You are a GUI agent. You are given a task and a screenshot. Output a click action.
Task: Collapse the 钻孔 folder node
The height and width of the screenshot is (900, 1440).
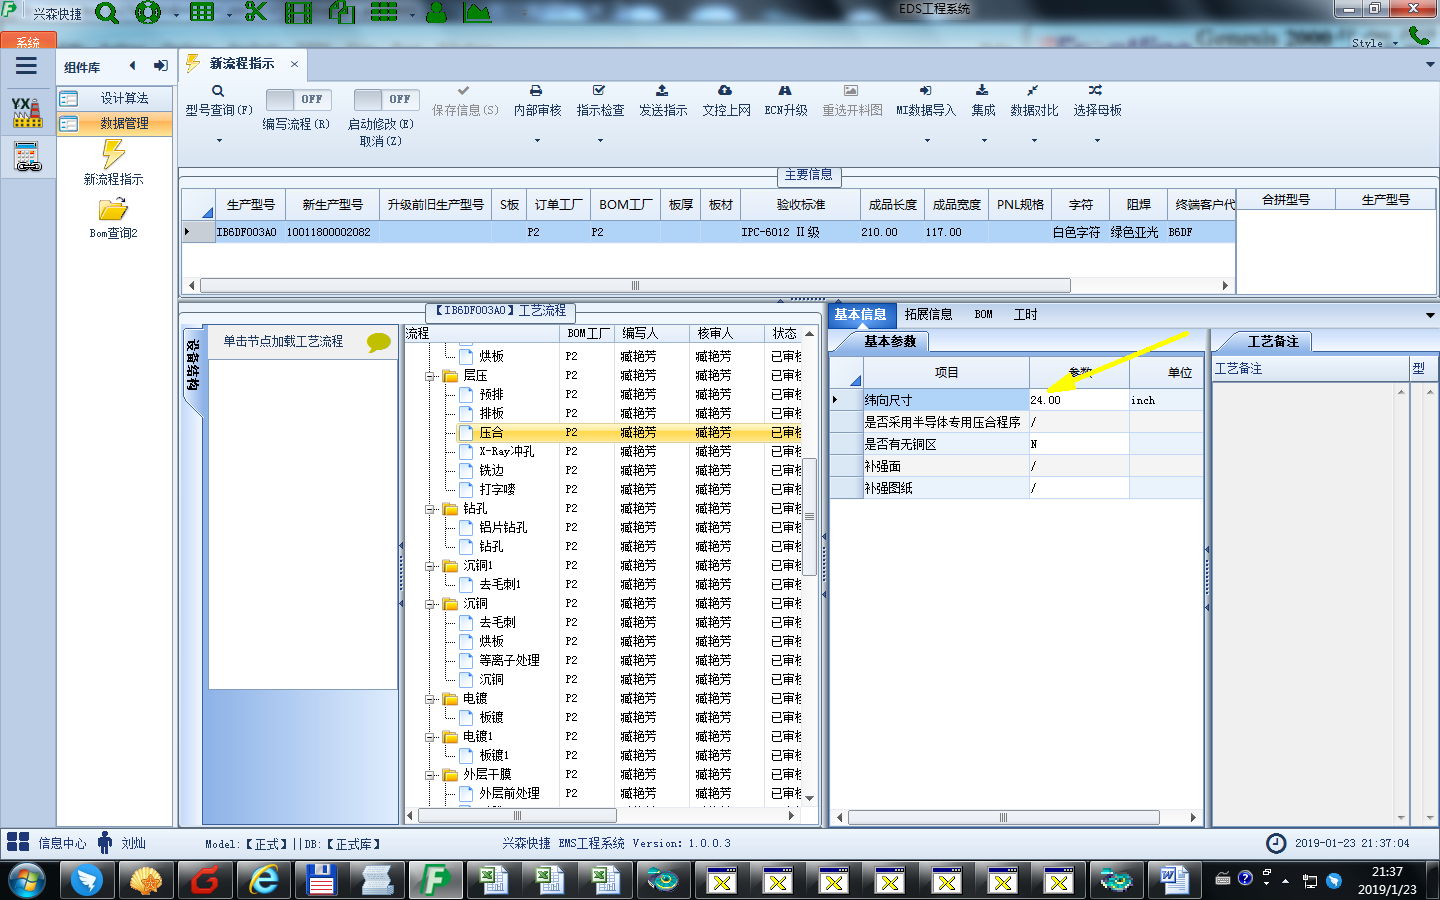coord(429,509)
